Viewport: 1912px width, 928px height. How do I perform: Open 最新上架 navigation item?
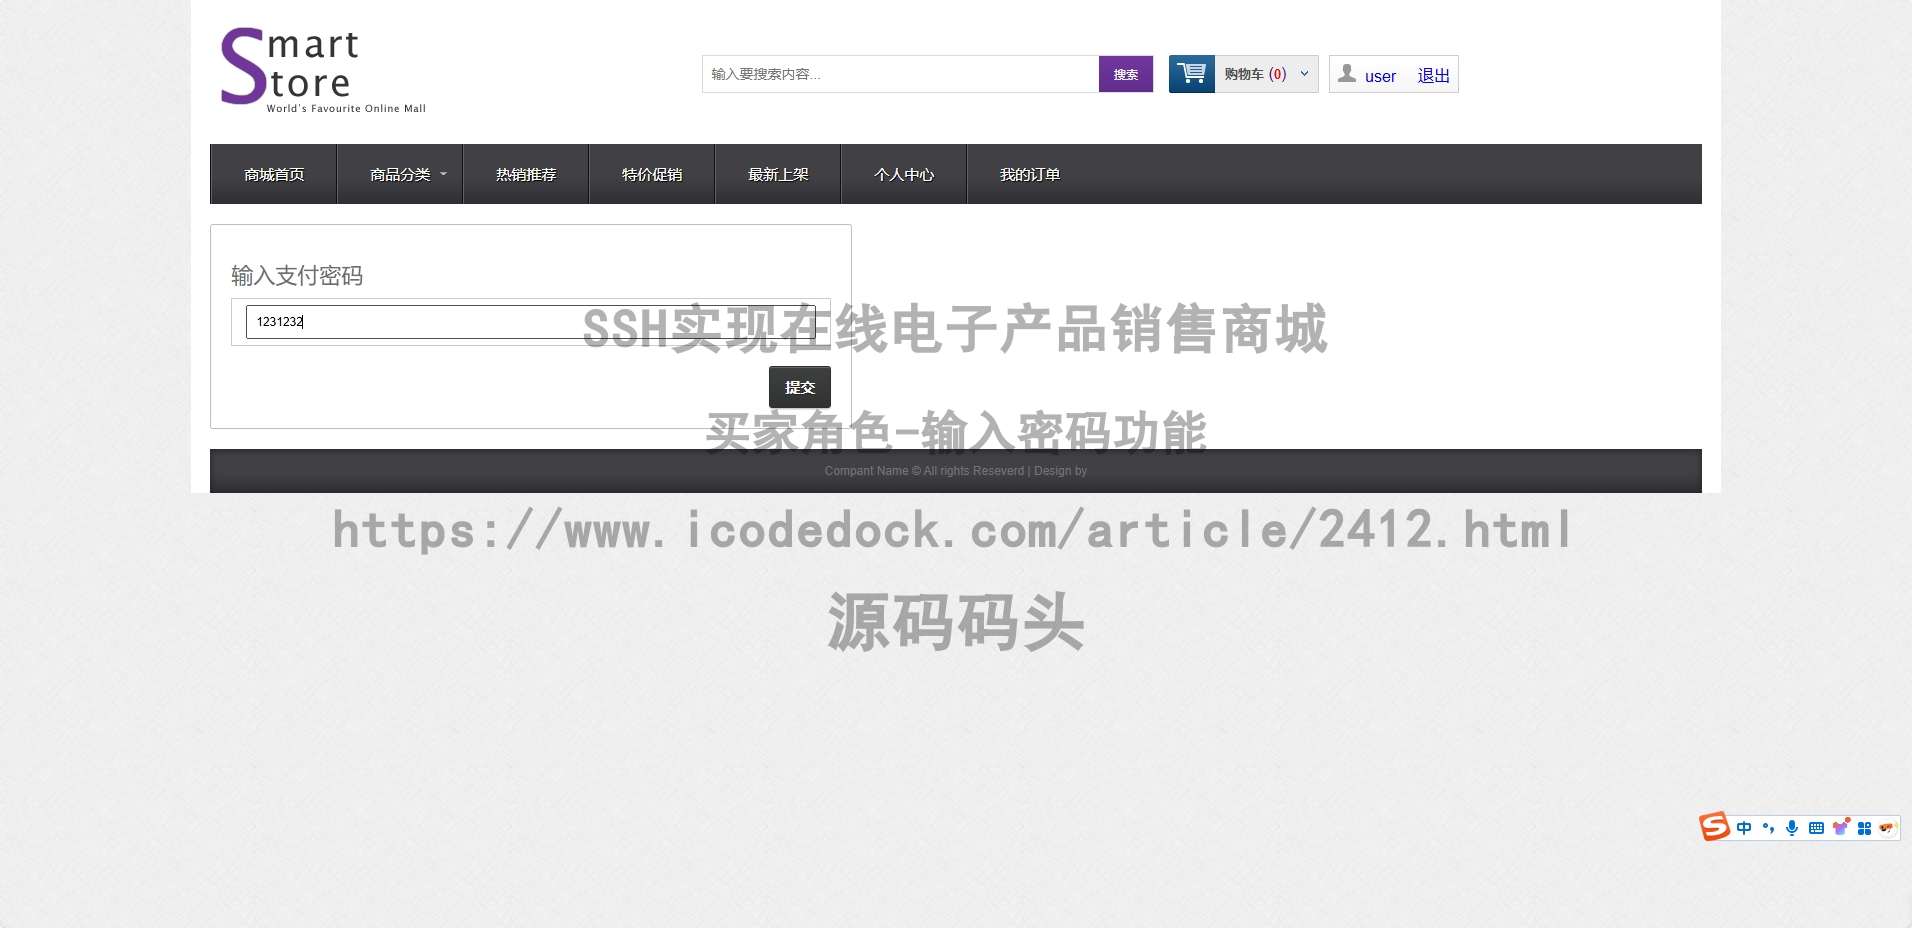[778, 174]
